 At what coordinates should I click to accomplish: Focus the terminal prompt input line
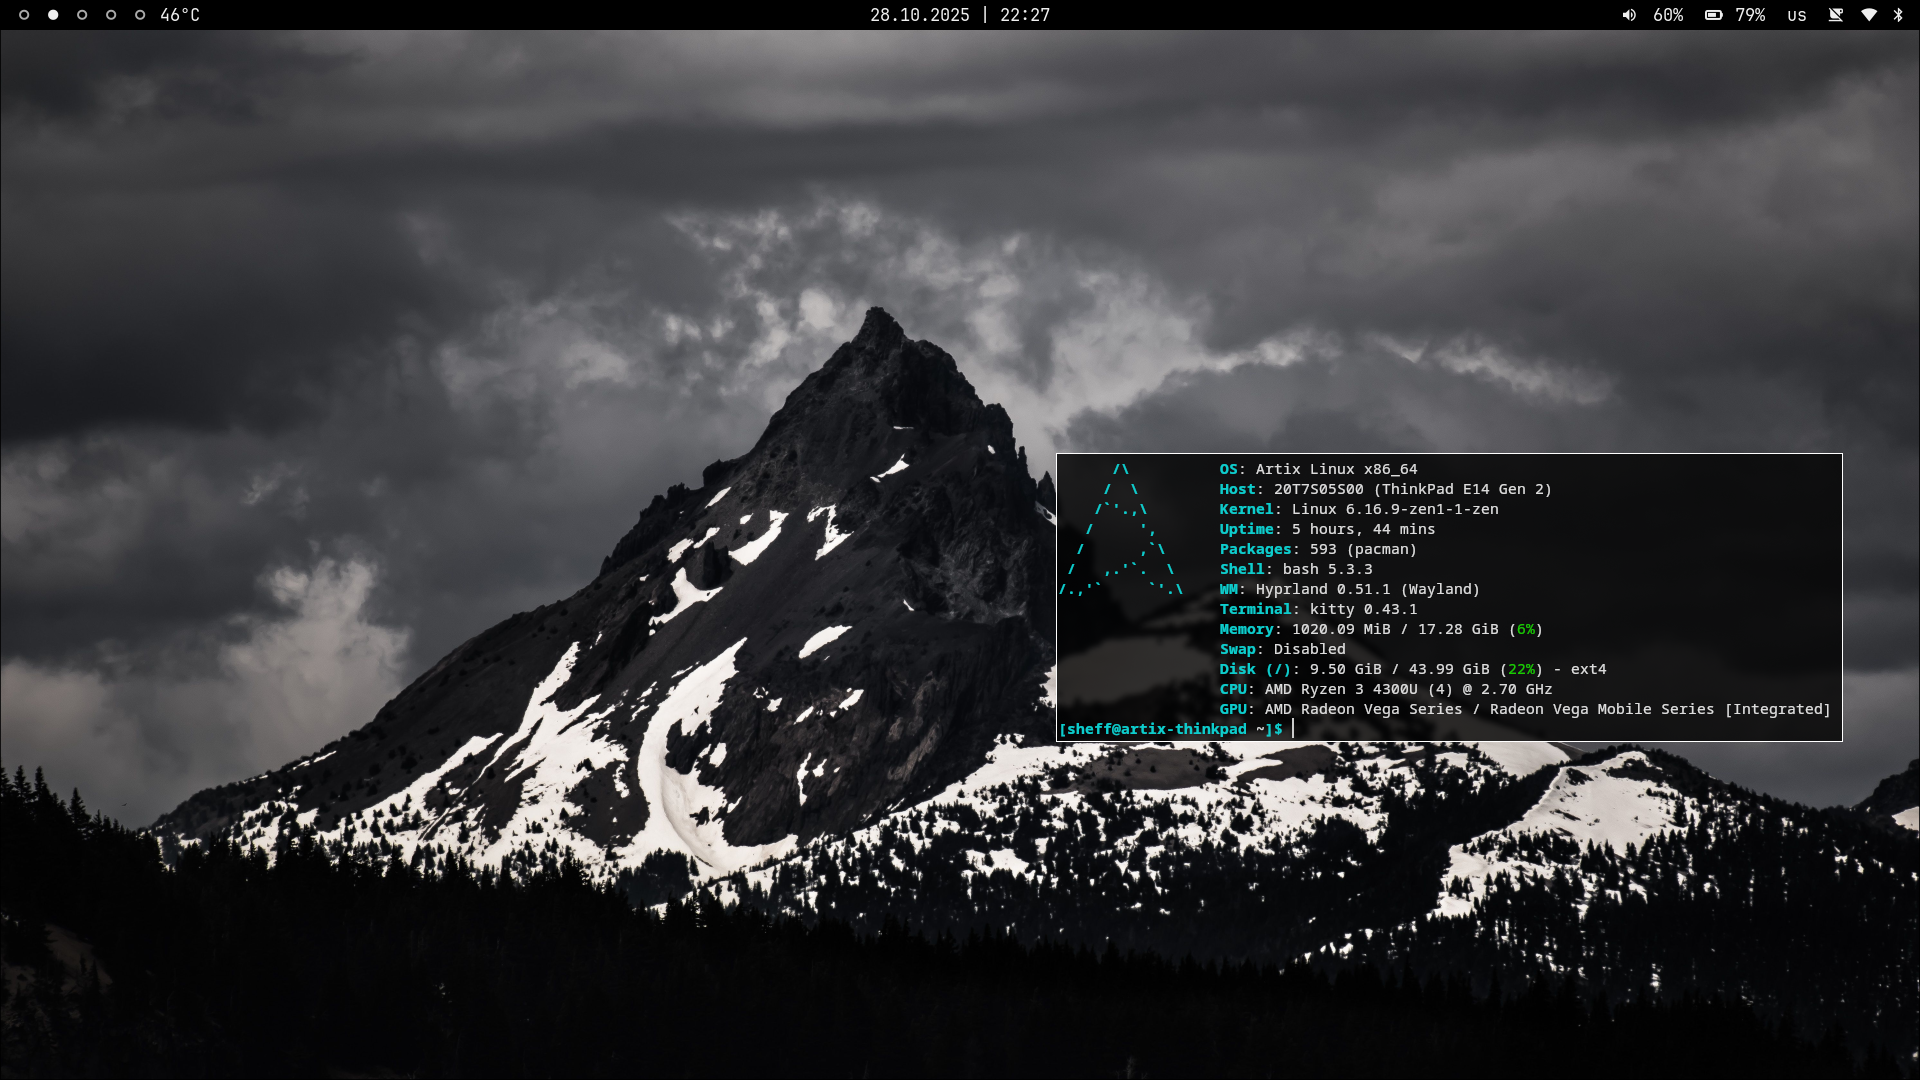coord(1400,729)
